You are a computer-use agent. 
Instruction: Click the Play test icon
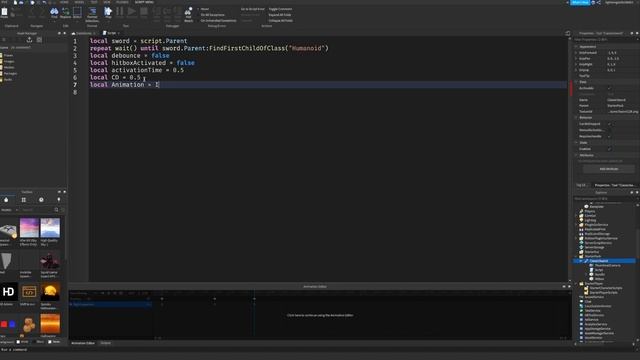[108, 11]
